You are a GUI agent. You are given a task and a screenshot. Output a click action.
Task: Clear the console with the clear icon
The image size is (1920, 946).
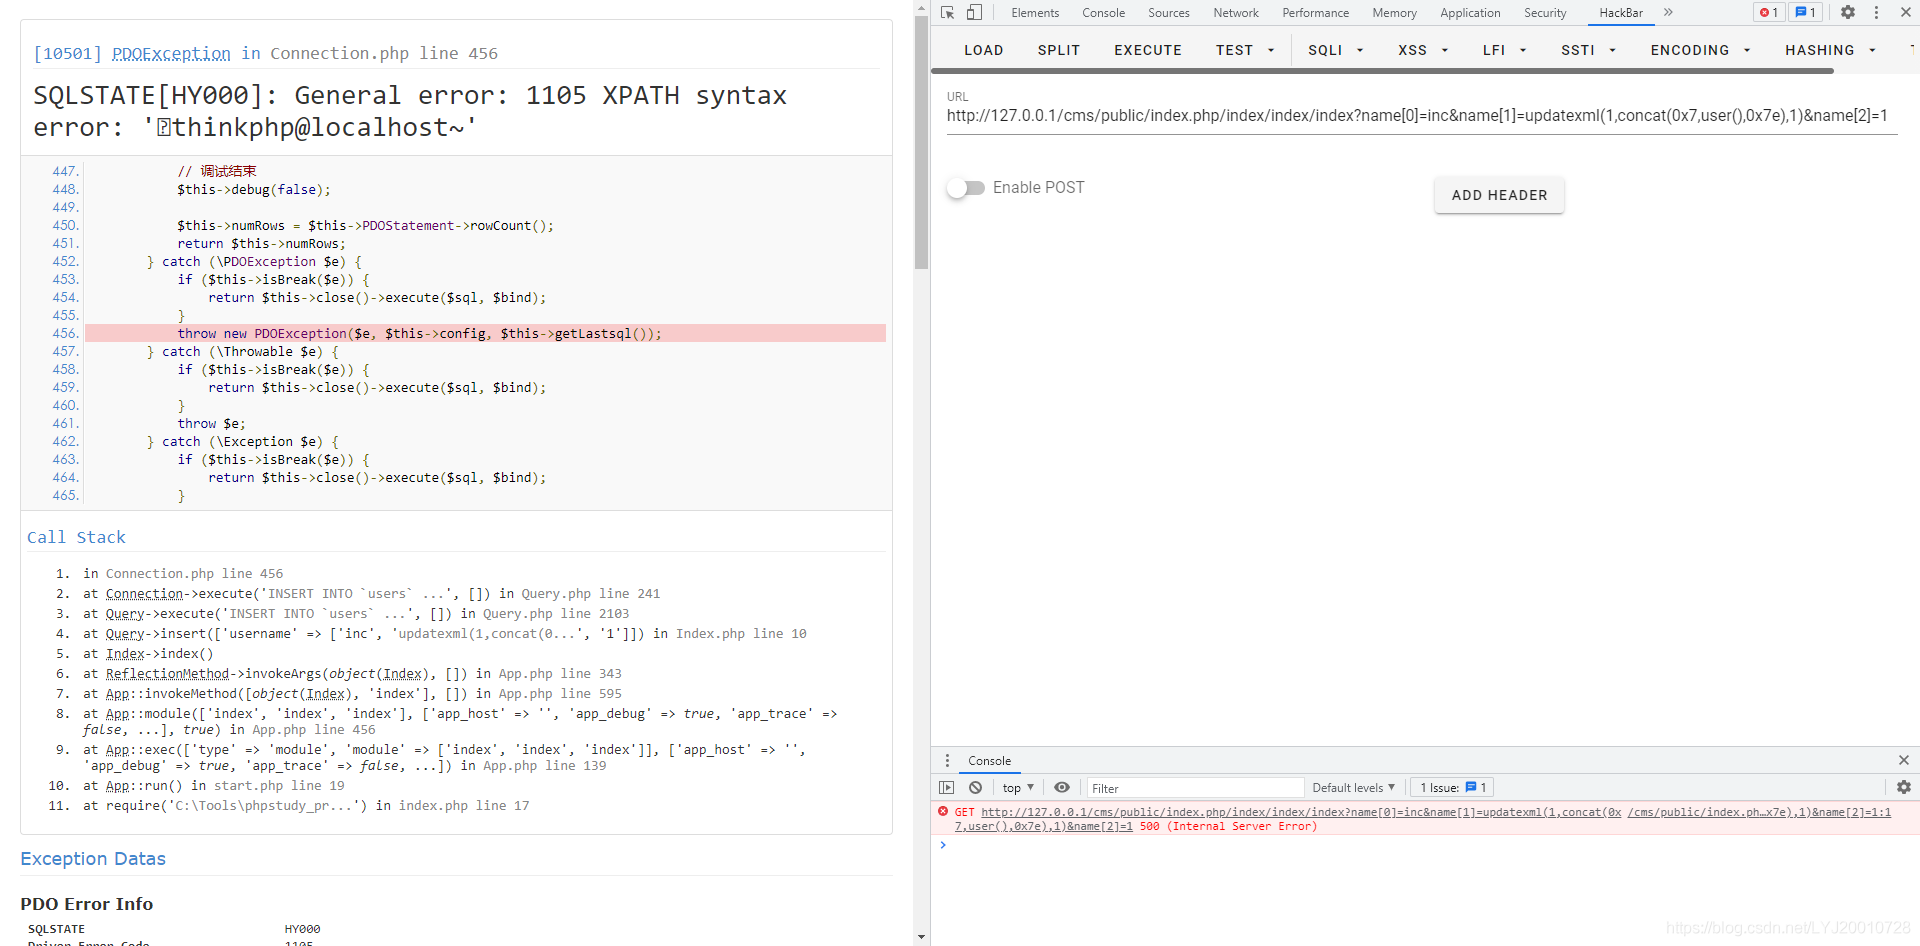pos(976,788)
